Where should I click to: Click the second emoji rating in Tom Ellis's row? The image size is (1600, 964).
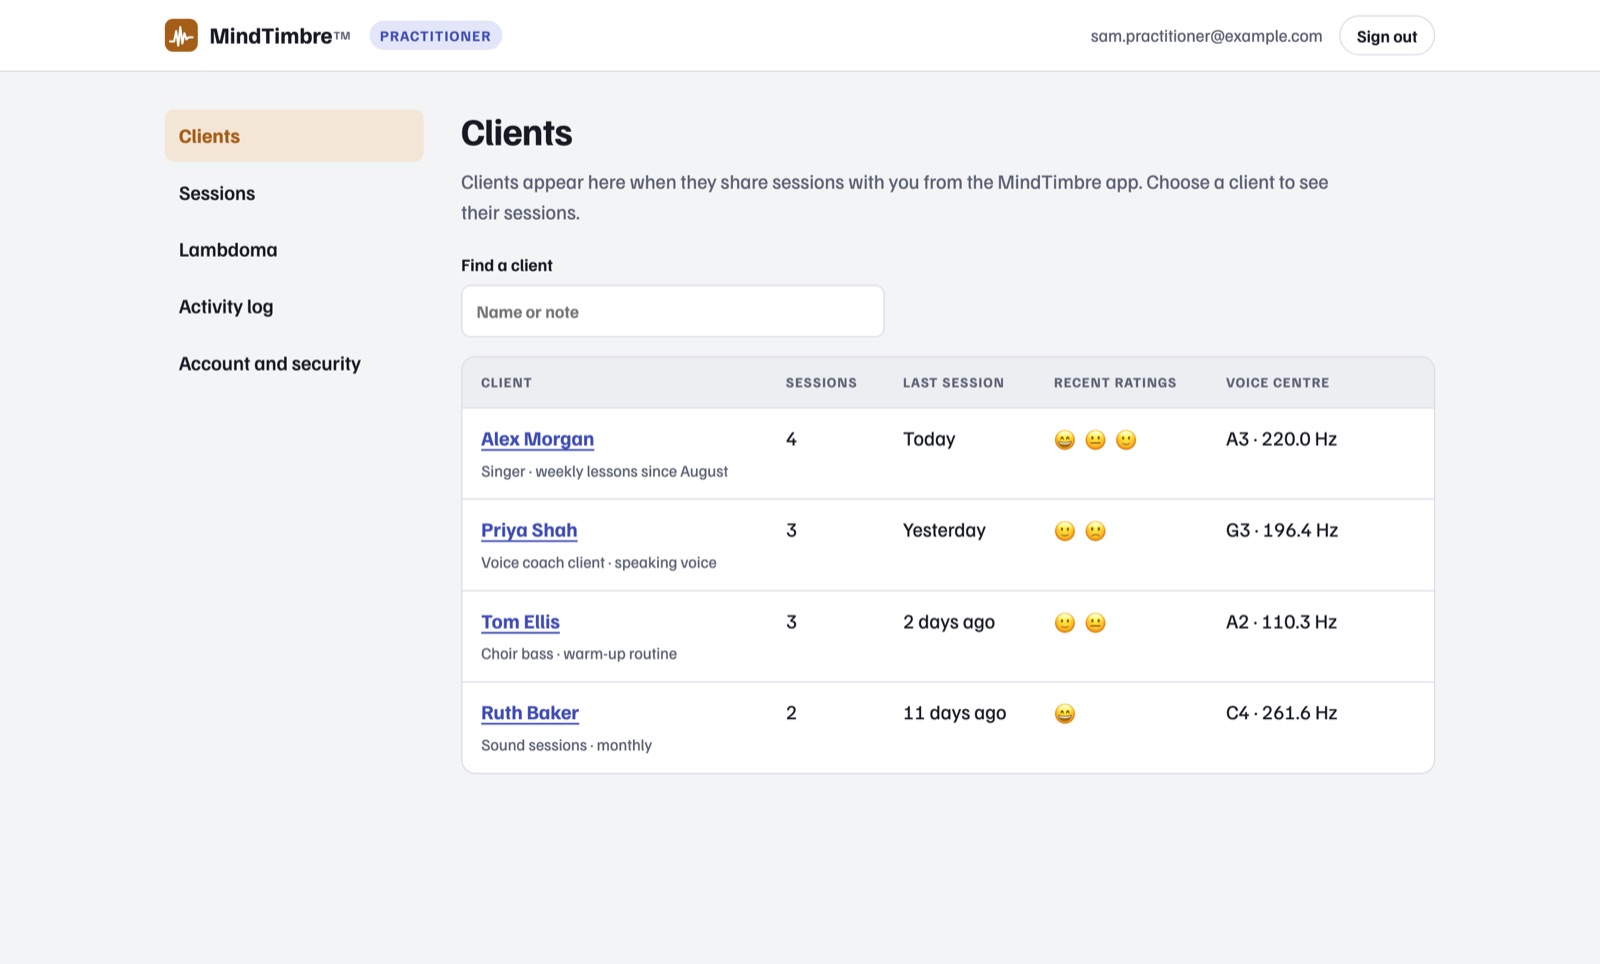point(1096,623)
